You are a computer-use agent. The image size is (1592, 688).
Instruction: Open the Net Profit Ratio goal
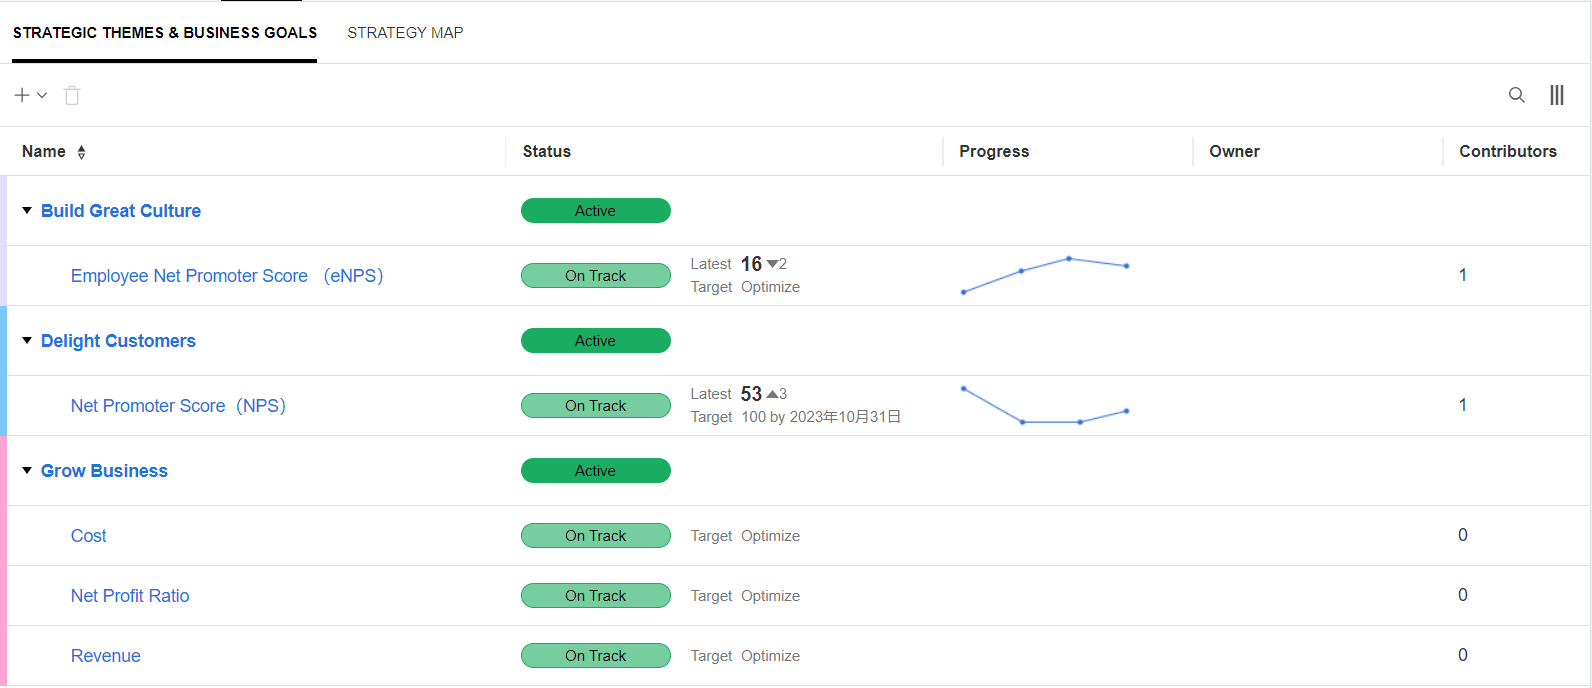point(130,596)
